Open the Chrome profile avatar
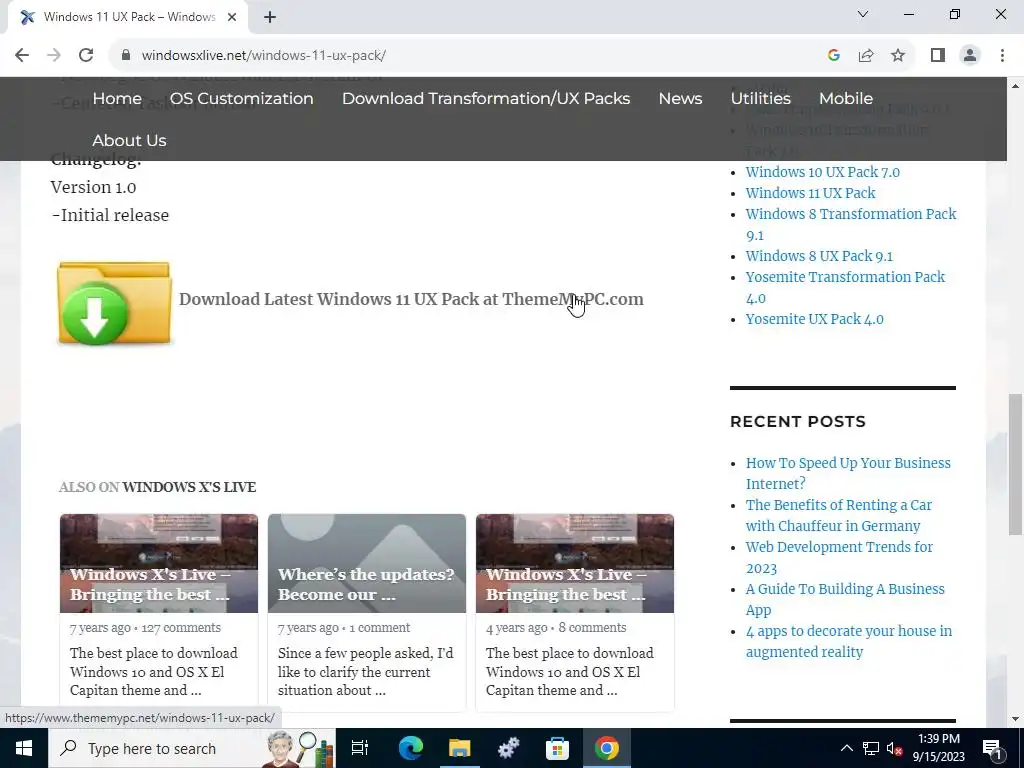1024x768 pixels. point(970,56)
